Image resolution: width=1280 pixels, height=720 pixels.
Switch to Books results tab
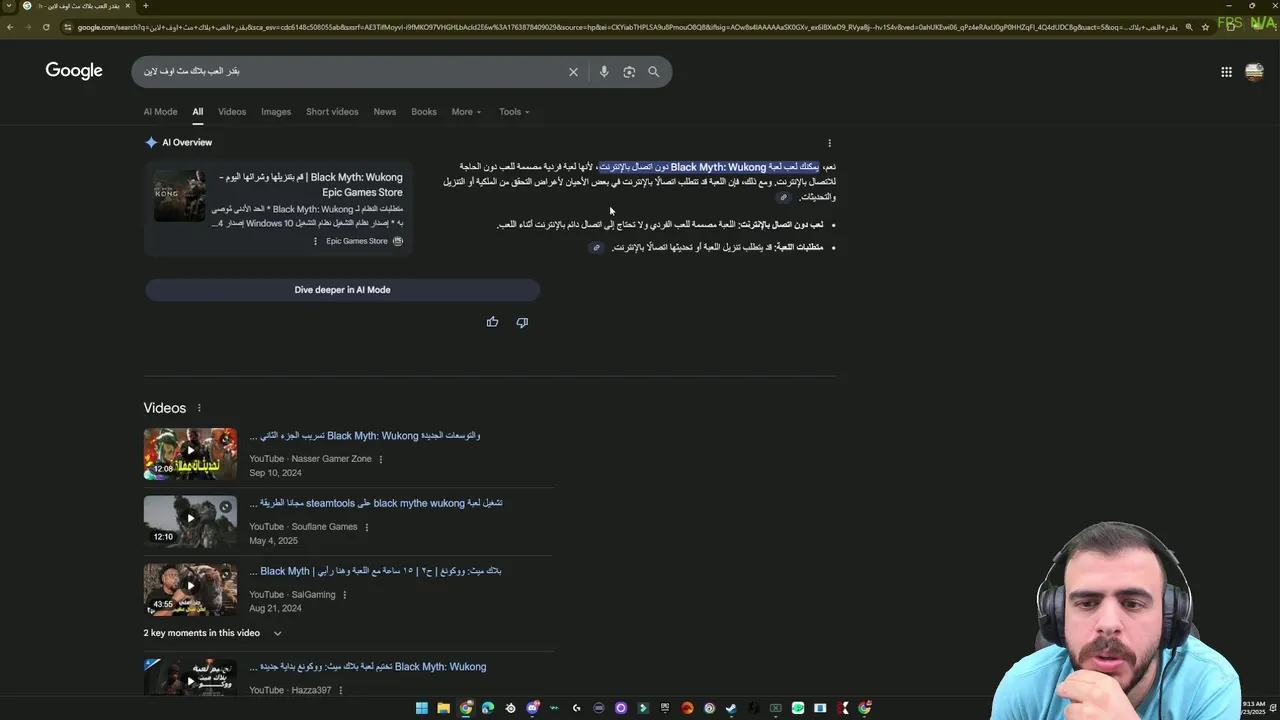[424, 112]
